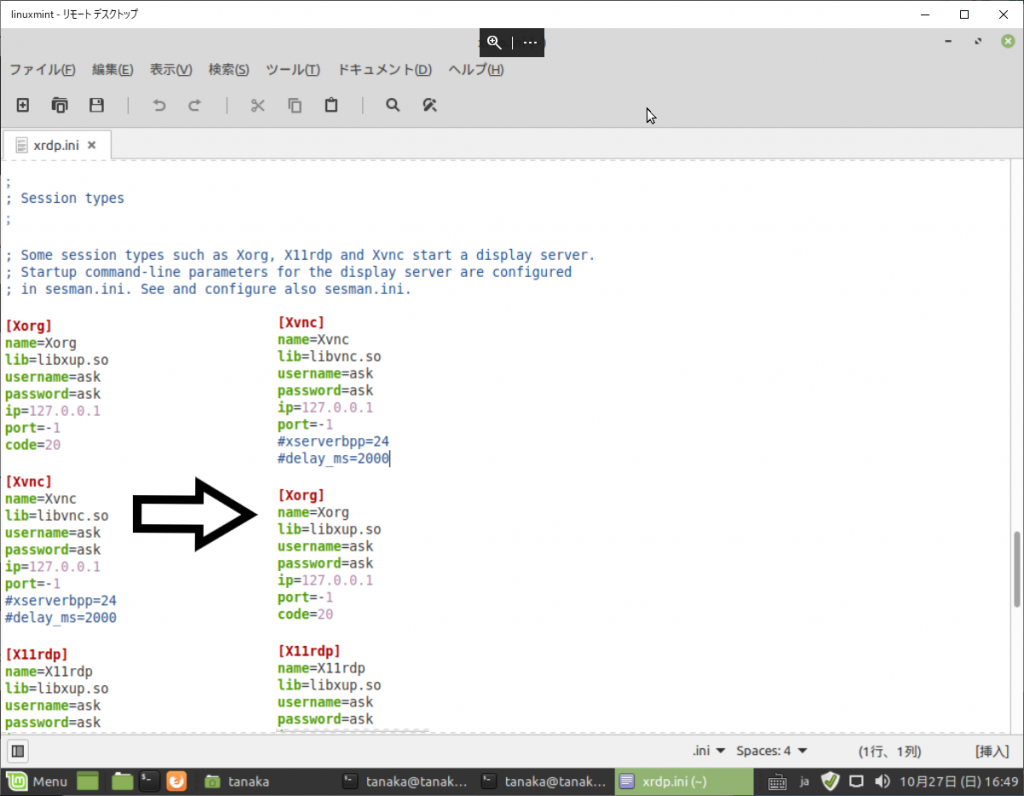Open the clock showing 10月27日 16:49
The image size is (1024, 796).
tap(959, 782)
